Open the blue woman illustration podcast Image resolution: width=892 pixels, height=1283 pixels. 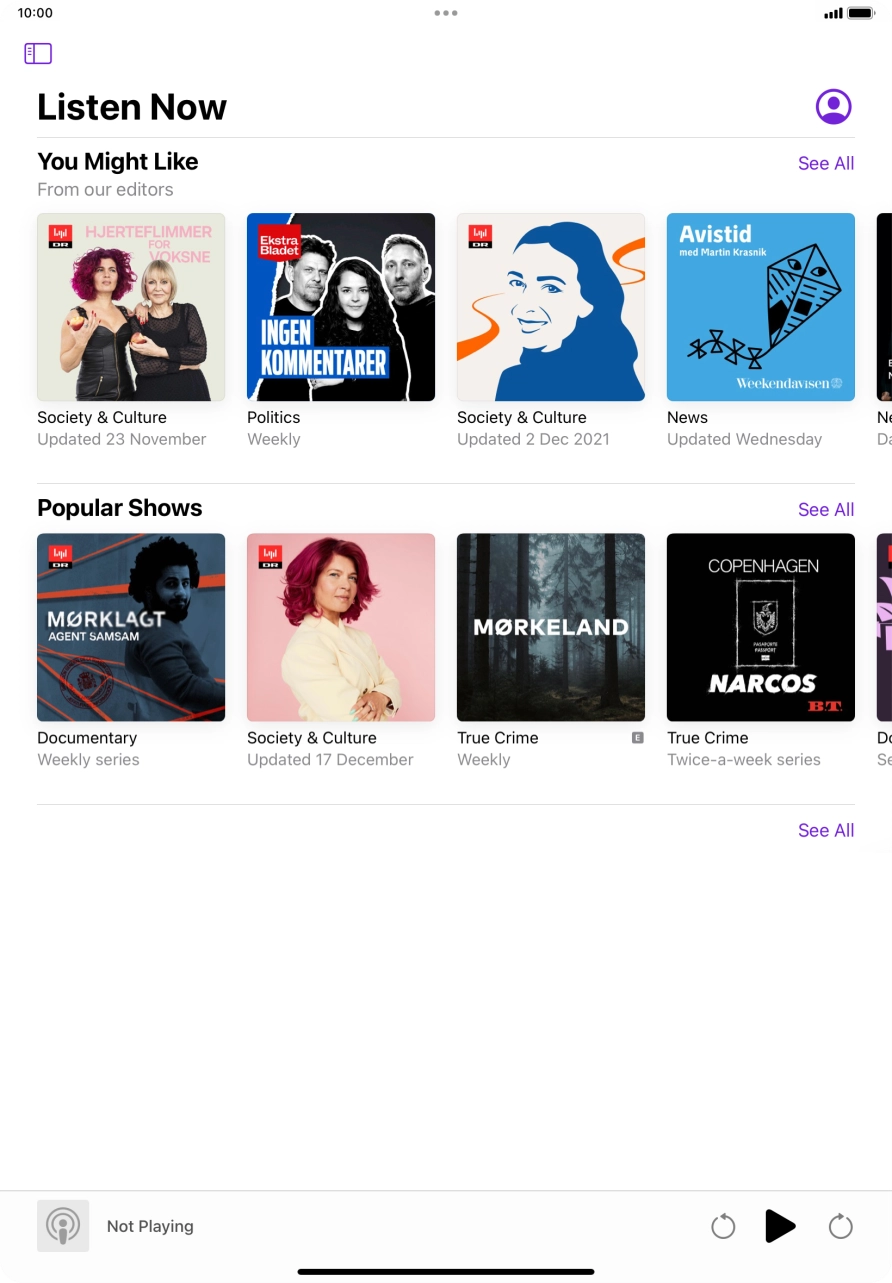coord(551,307)
